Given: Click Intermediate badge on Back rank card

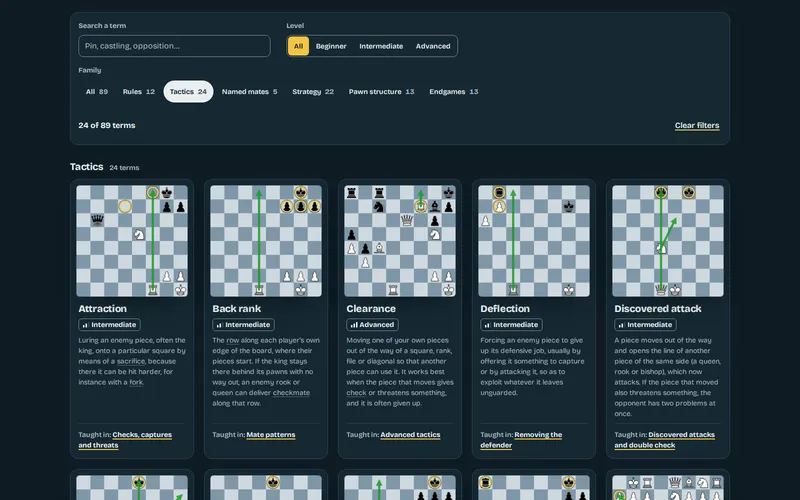Looking at the screenshot, I should tap(243, 324).
